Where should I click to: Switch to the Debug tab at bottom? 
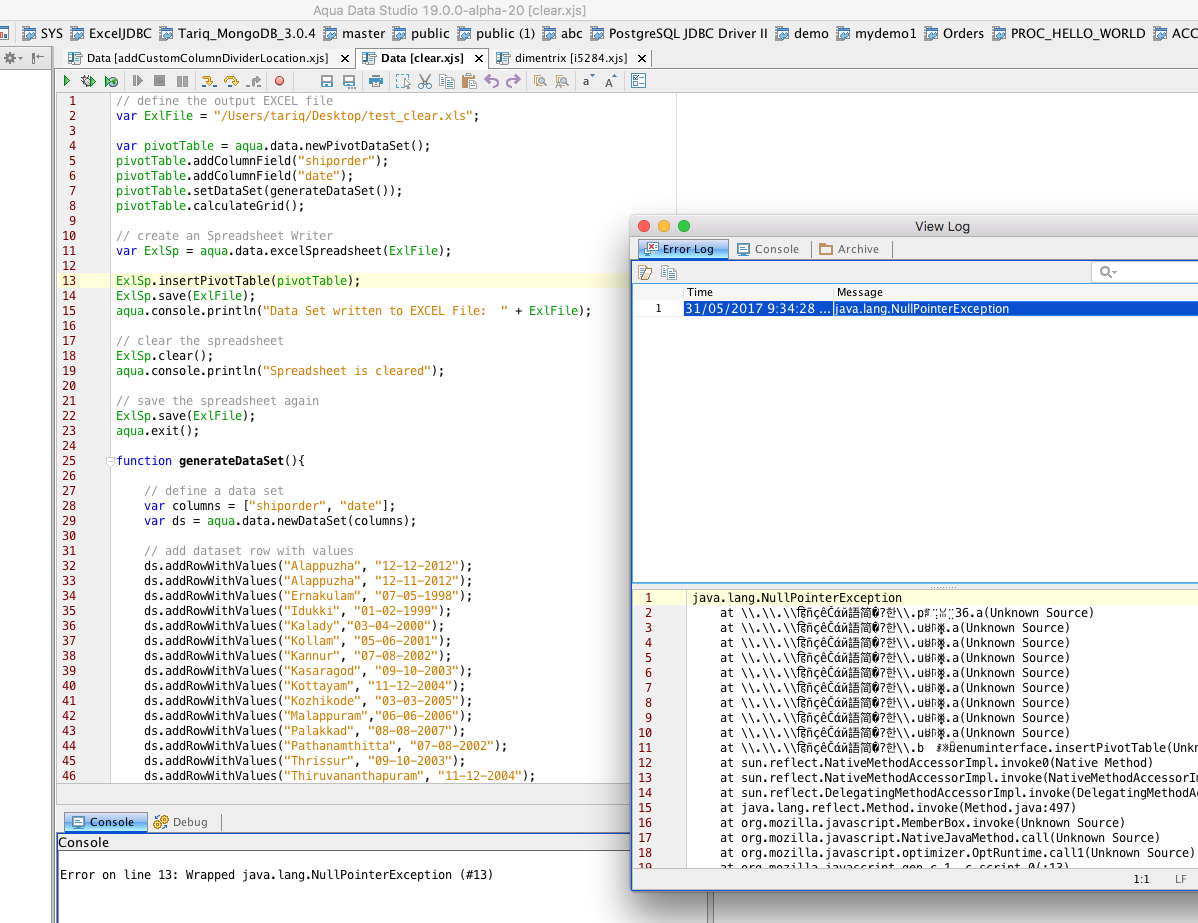click(x=181, y=822)
